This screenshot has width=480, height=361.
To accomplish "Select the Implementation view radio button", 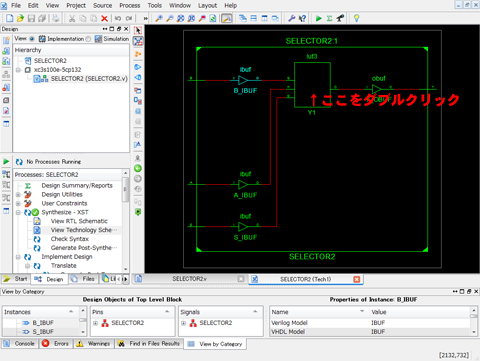I will (x=32, y=39).
